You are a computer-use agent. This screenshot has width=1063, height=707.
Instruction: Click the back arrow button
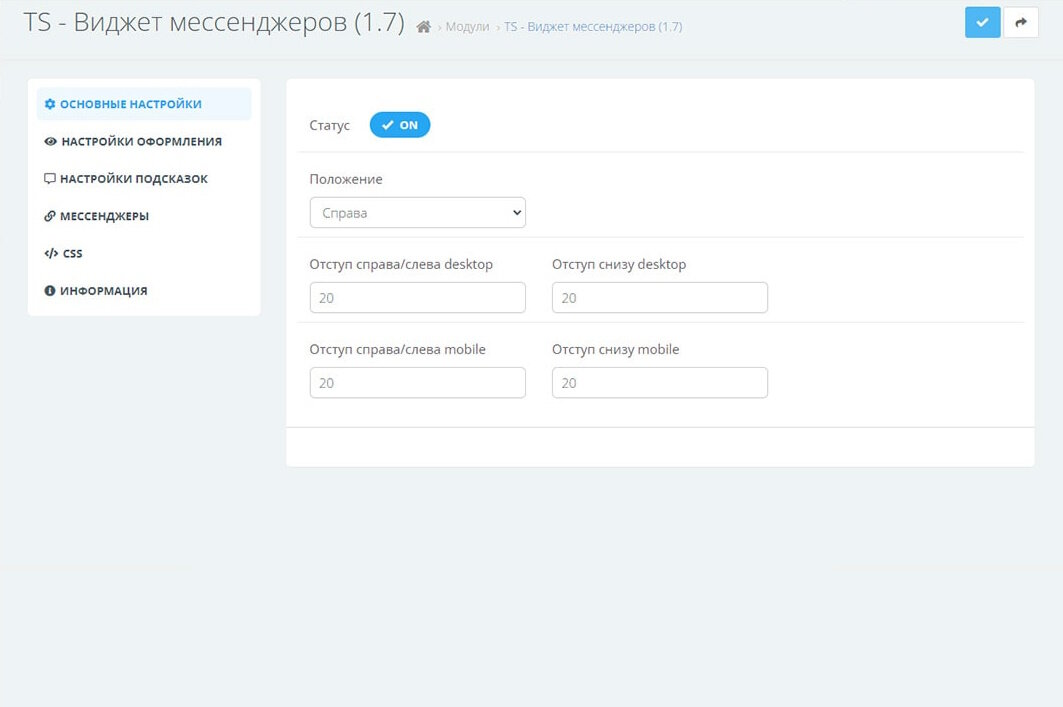(x=1020, y=22)
